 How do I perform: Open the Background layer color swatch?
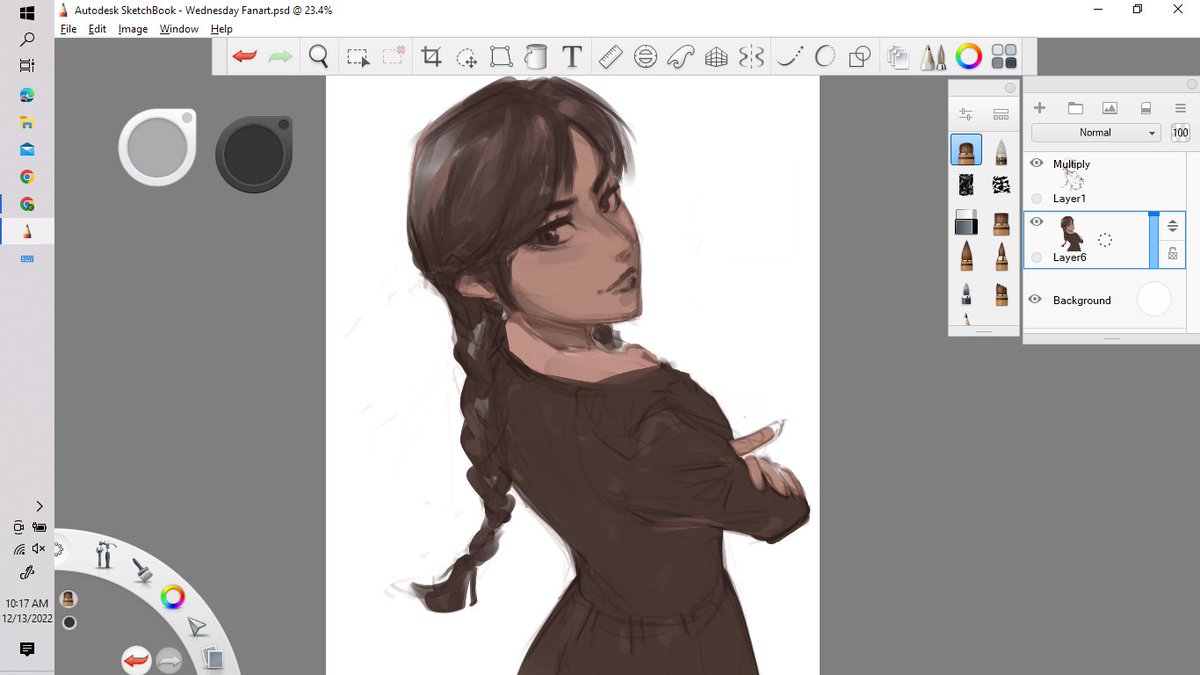point(1154,299)
